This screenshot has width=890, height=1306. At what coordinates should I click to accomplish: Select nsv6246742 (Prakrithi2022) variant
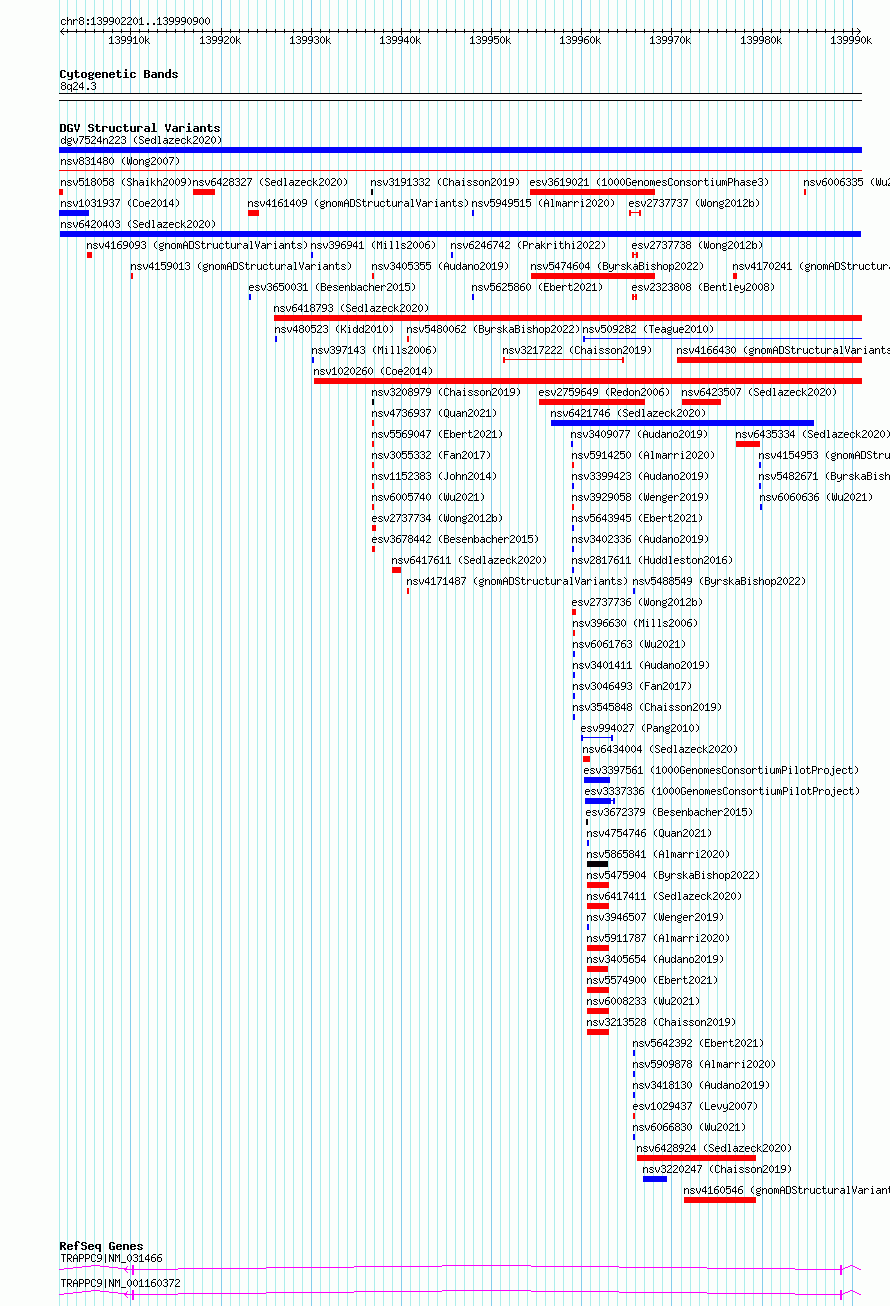point(528,245)
